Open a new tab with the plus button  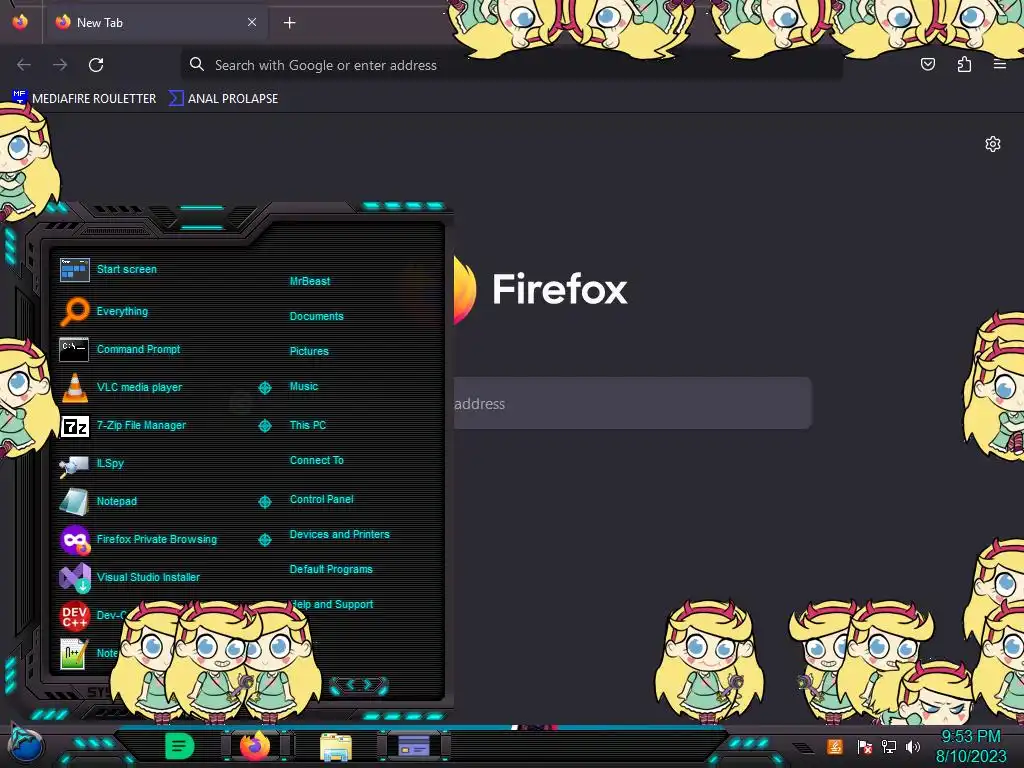(x=289, y=23)
